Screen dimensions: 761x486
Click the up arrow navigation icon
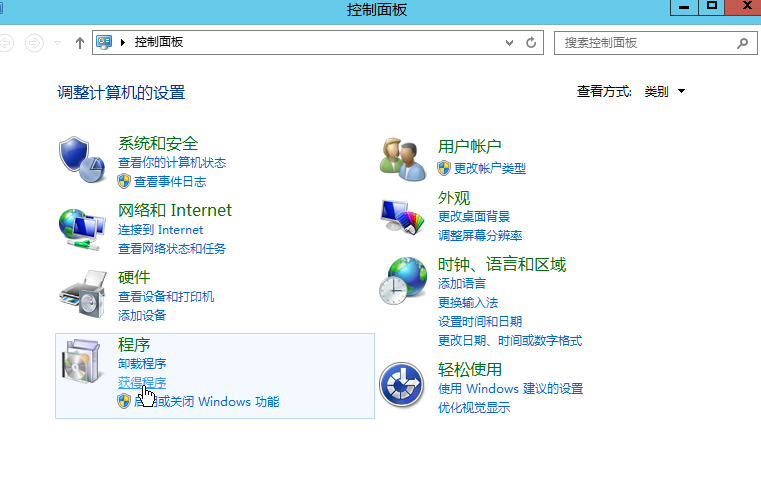click(80, 43)
